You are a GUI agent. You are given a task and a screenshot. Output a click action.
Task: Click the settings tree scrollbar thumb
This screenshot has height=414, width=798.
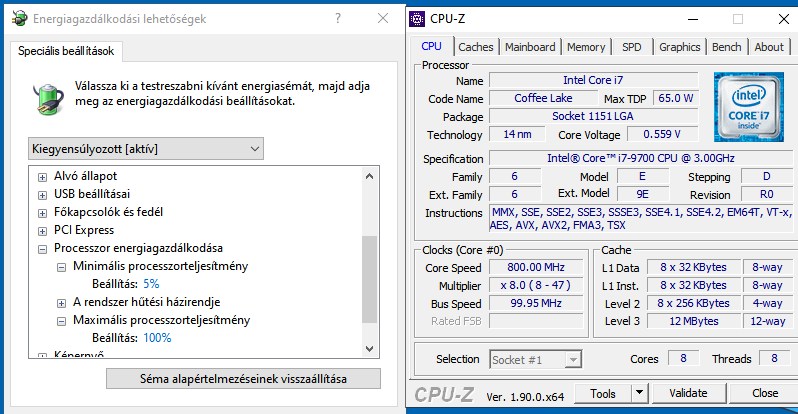tap(369, 279)
